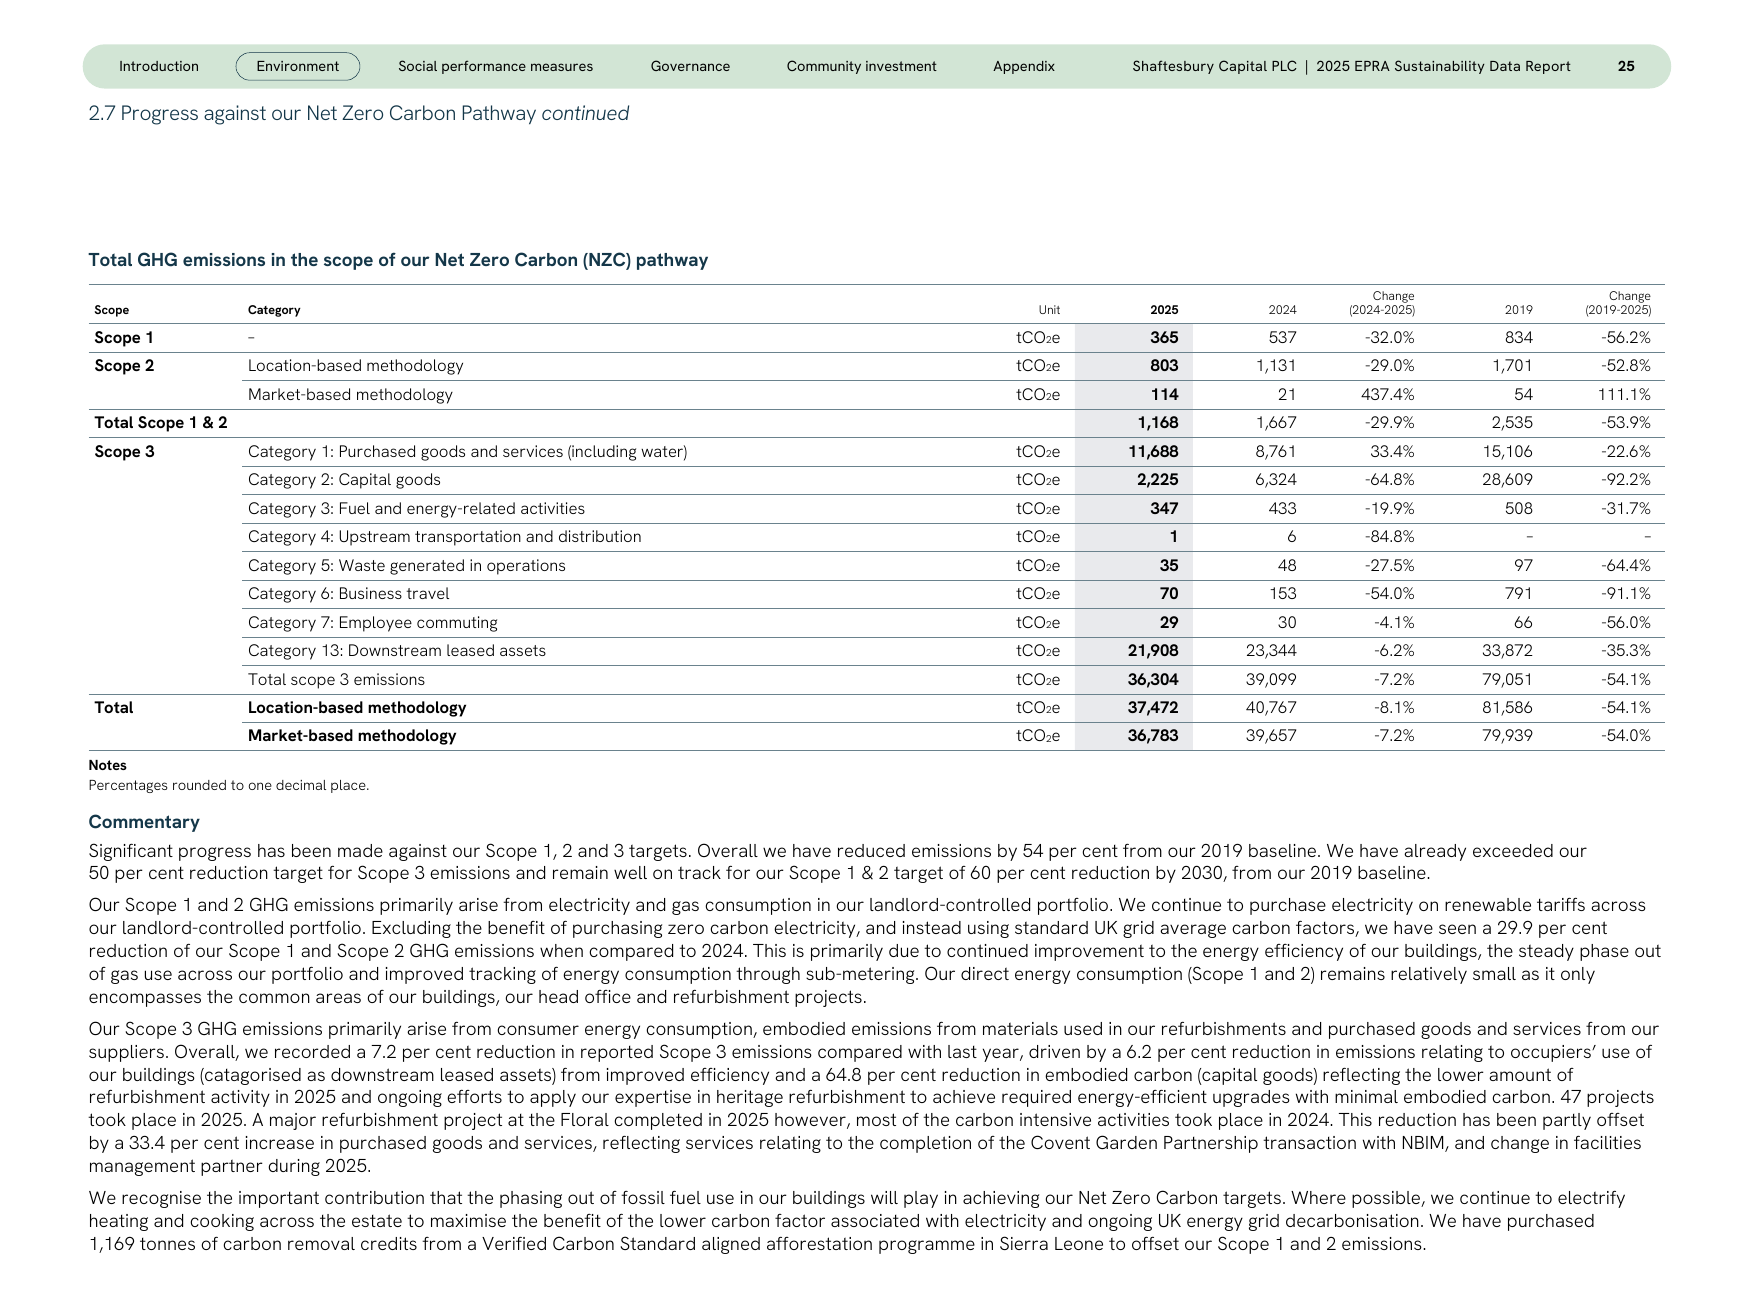
Task: Select 'Percentages rounded to one decimal place.'
Action: pos(229,786)
